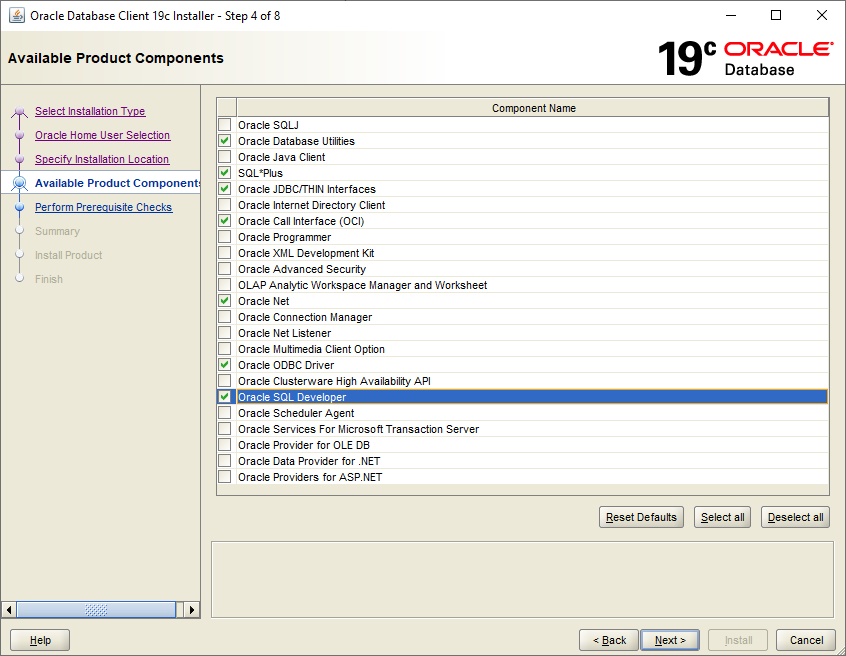Enable the Oracle Scheduler Agent checkbox
This screenshot has width=846, height=656.
point(224,413)
